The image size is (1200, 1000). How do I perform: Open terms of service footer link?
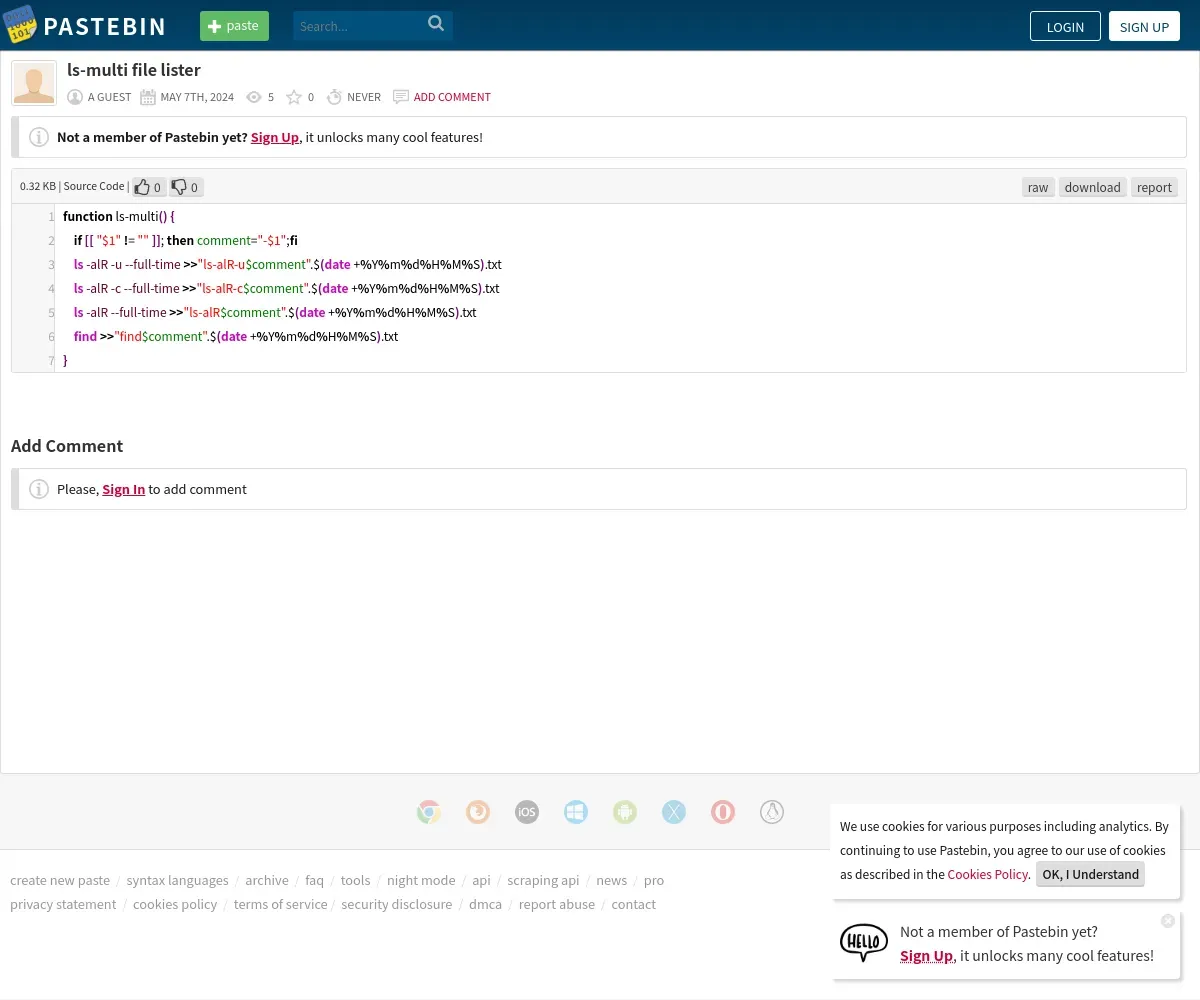(280, 904)
